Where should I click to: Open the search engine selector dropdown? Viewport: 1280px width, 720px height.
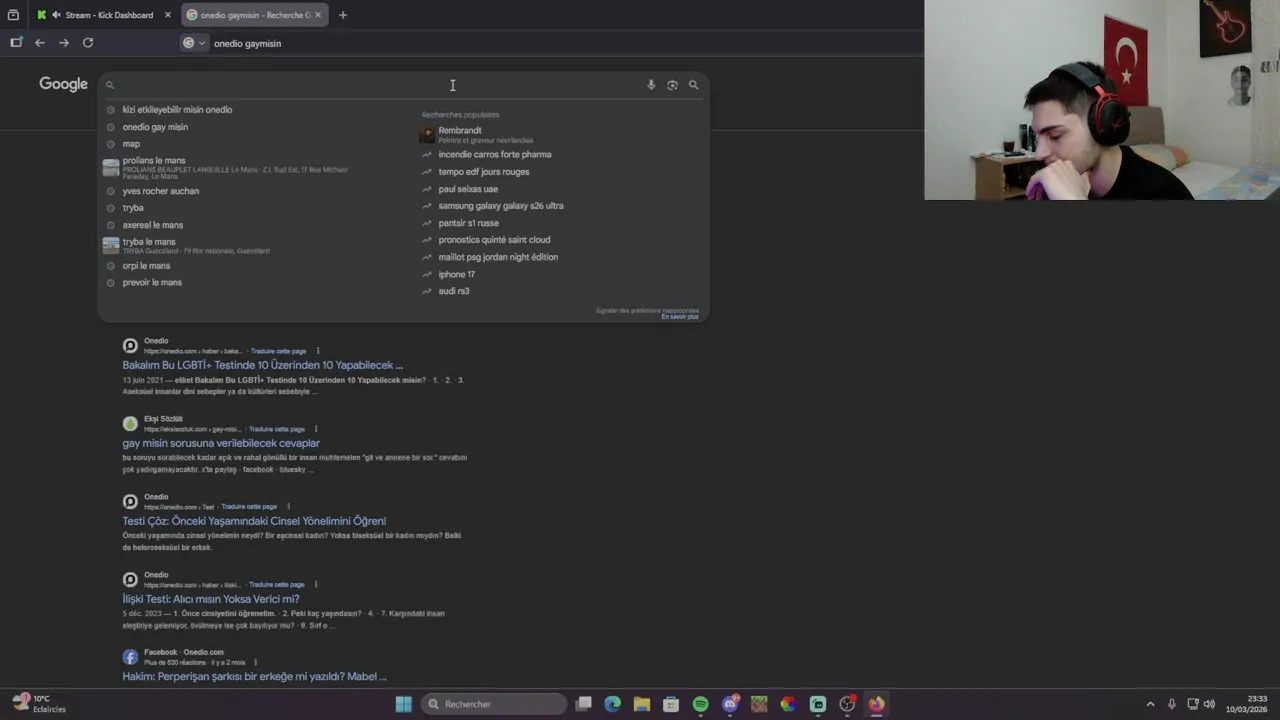(194, 43)
